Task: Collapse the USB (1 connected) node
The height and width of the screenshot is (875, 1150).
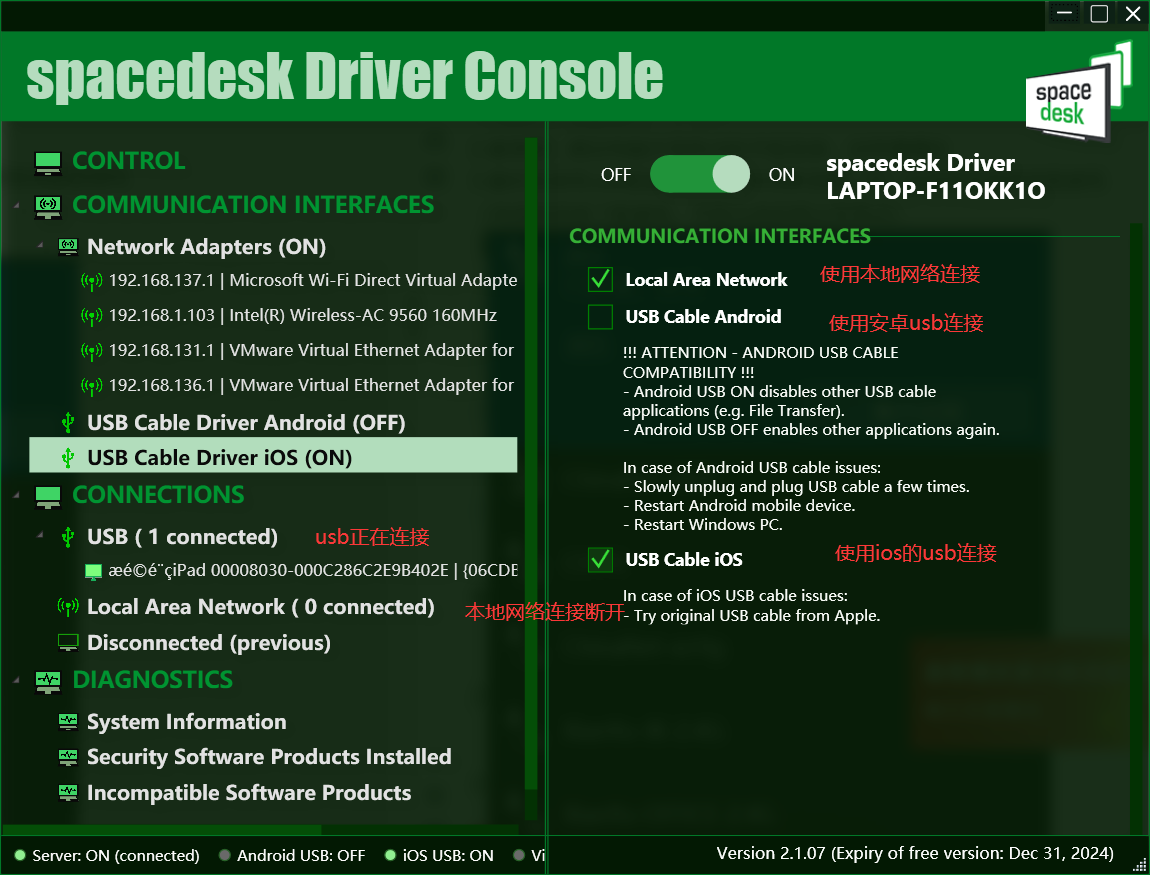Action: coord(40,536)
